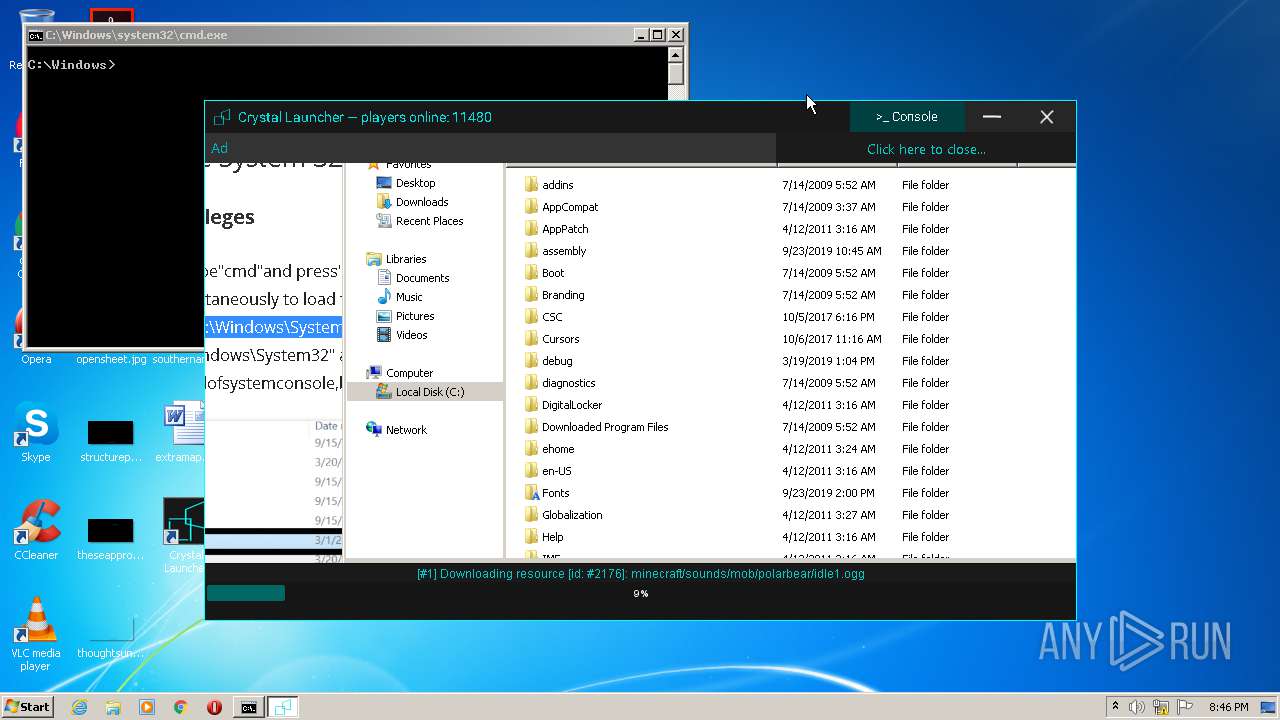The width and height of the screenshot is (1280, 720).
Task: Select the Boot folder icon
Action: tap(531, 273)
